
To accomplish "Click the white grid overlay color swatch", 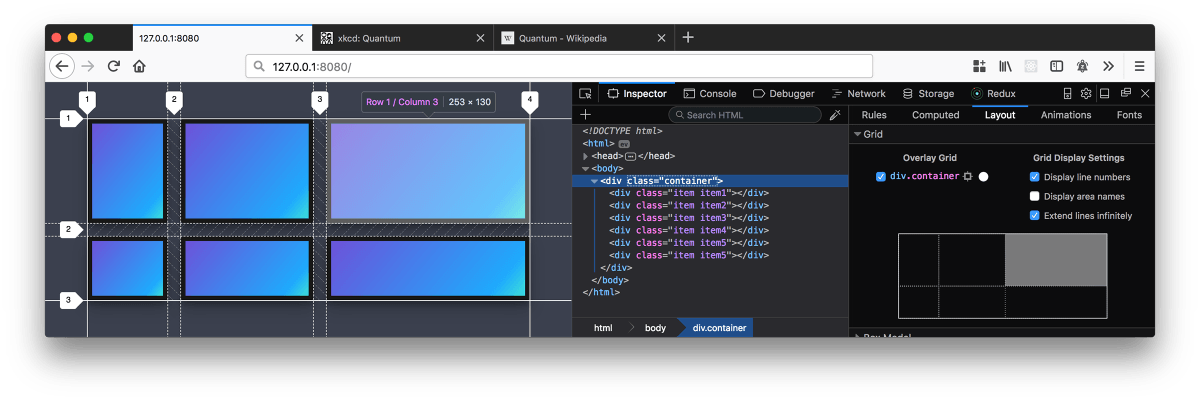I will [x=984, y=177].
